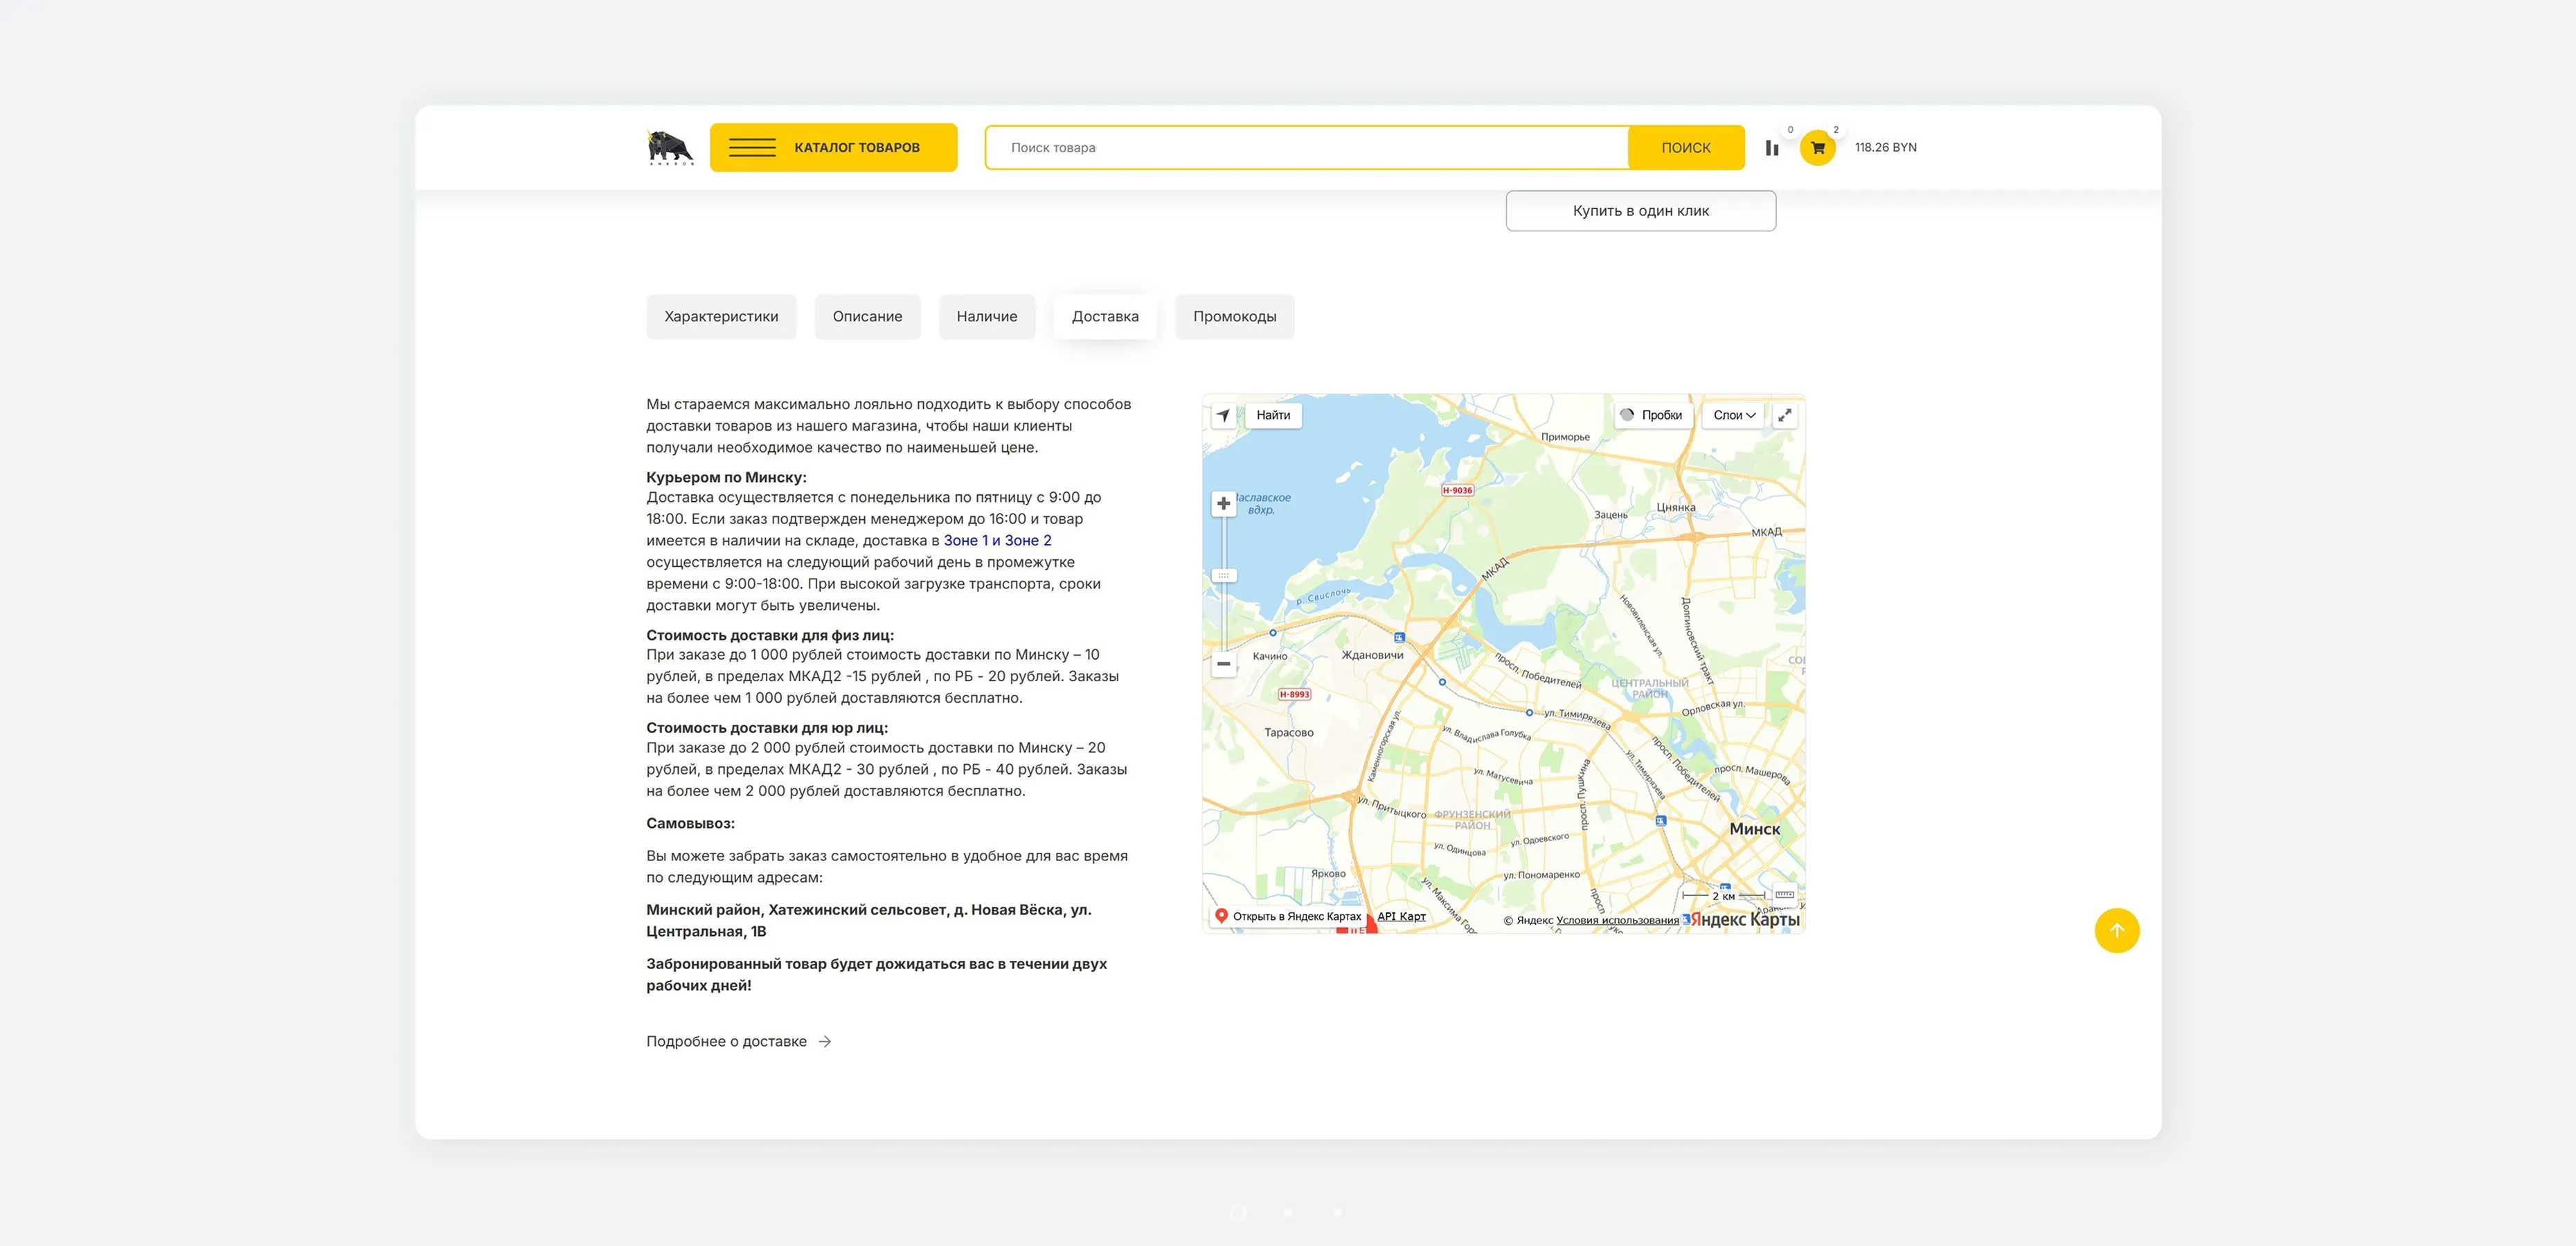Viewport: 2576px width, 1246px height.
Task: Zoom in the map with plus button
Action: 1223,503
